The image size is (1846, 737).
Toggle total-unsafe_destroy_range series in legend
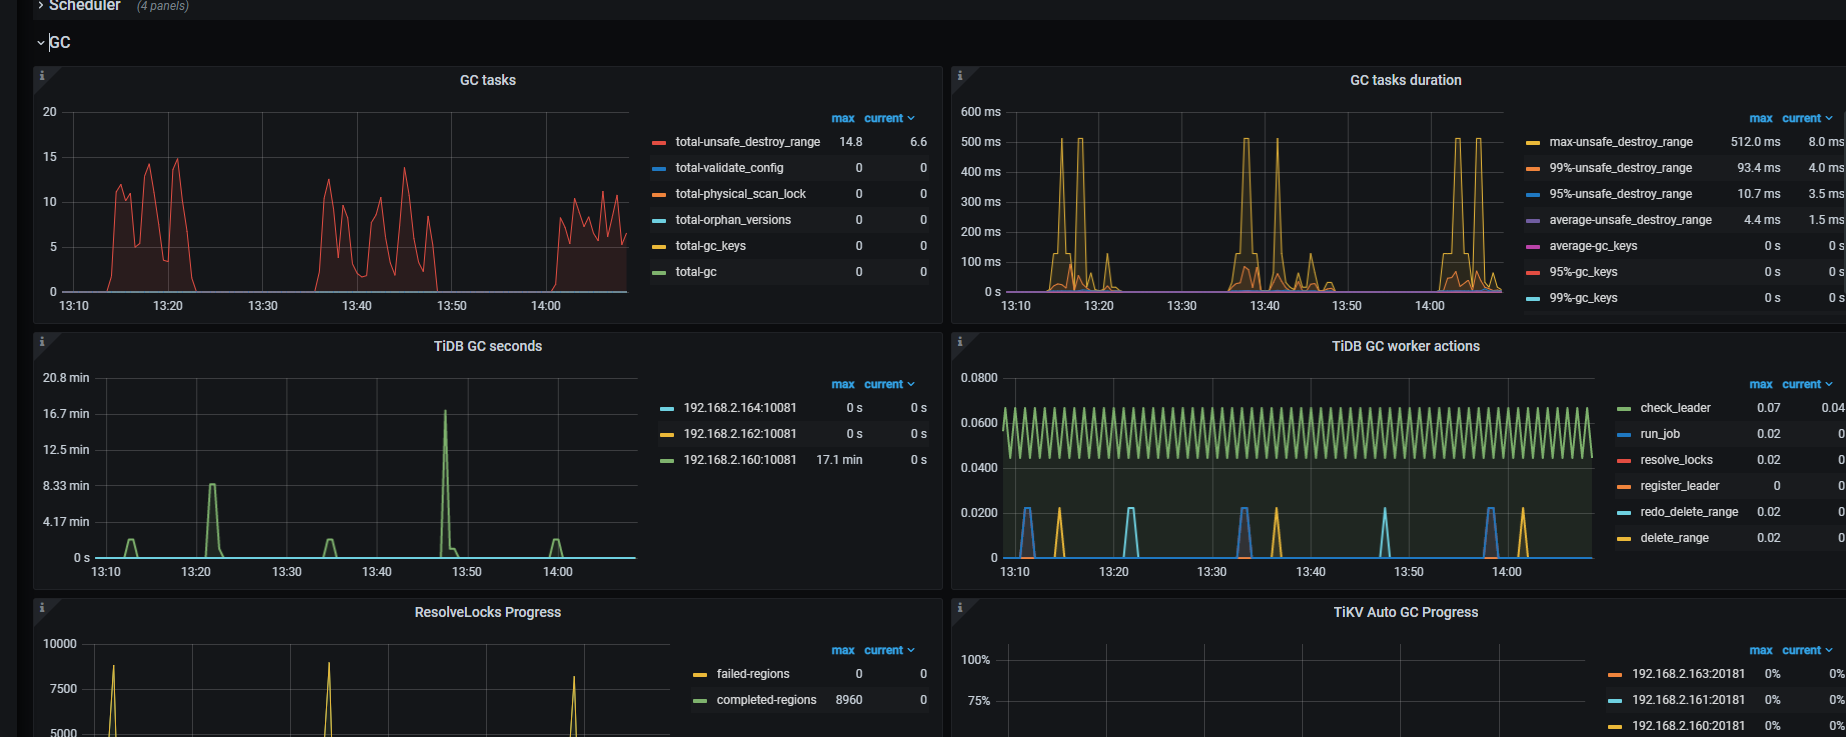coord(747,142)
